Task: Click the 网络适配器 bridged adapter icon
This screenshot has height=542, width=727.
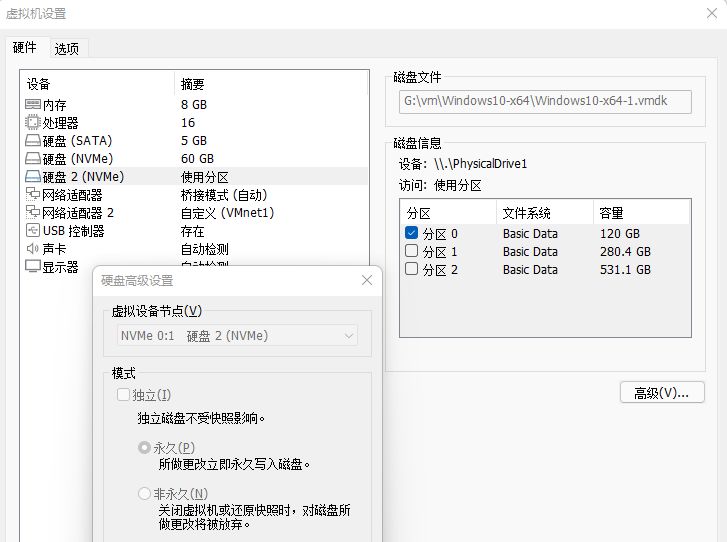Action: click(33, 194)
